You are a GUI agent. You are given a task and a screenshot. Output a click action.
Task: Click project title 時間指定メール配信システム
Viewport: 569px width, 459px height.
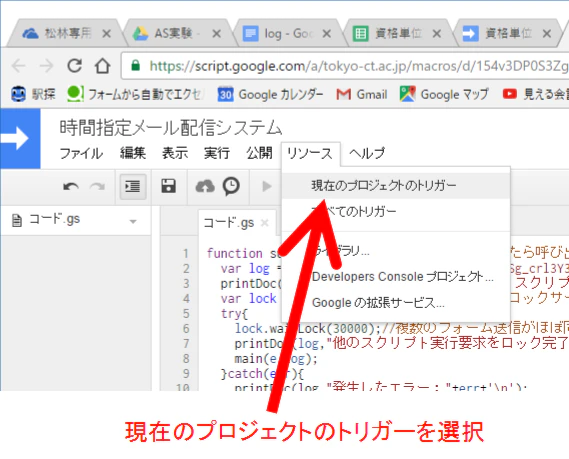pos(171,128)
